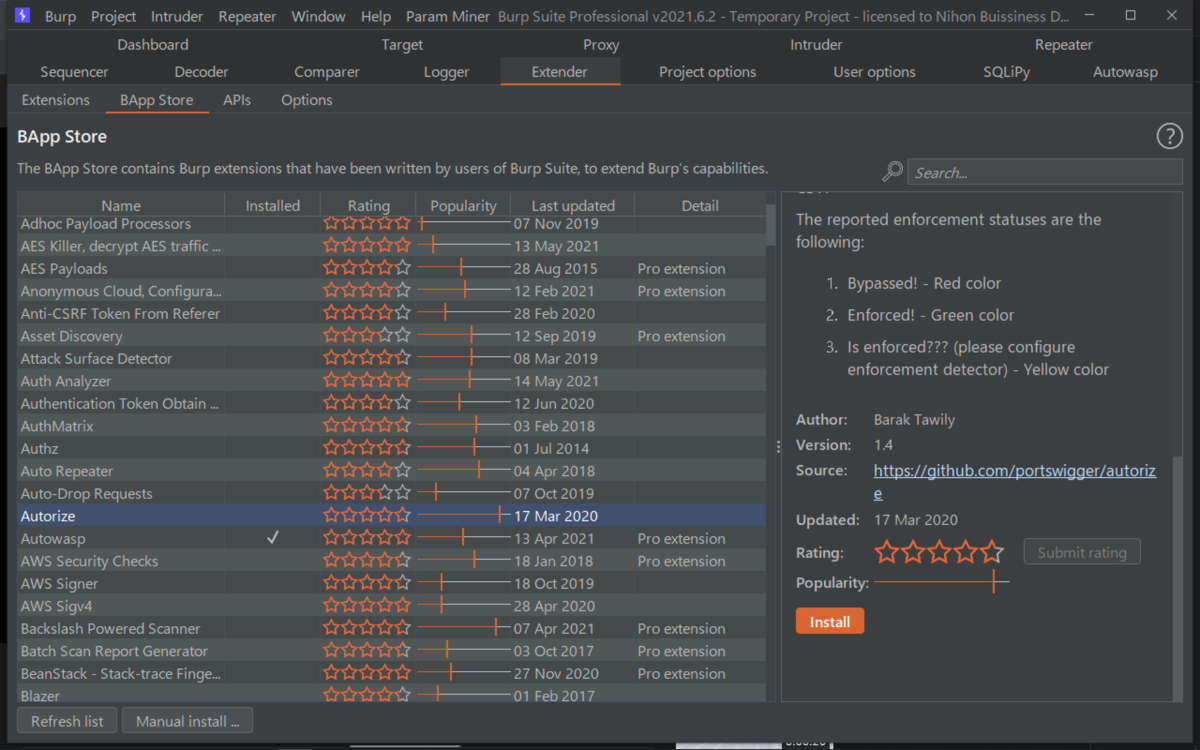The height and width of the screenshot is (750, 1200).
Task: Click the popularity bar of Backslash Powered Scanner
Action: 463,628
